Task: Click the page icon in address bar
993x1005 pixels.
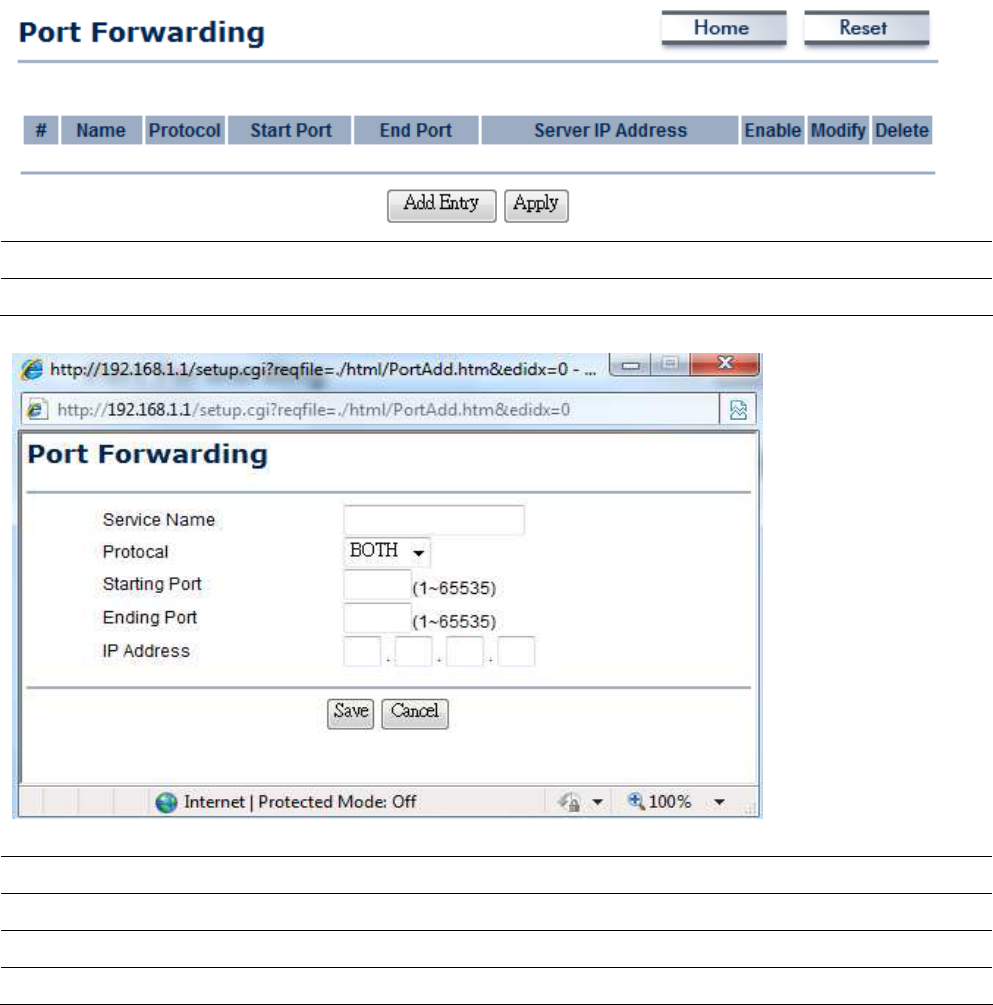Action: point(37,410)
